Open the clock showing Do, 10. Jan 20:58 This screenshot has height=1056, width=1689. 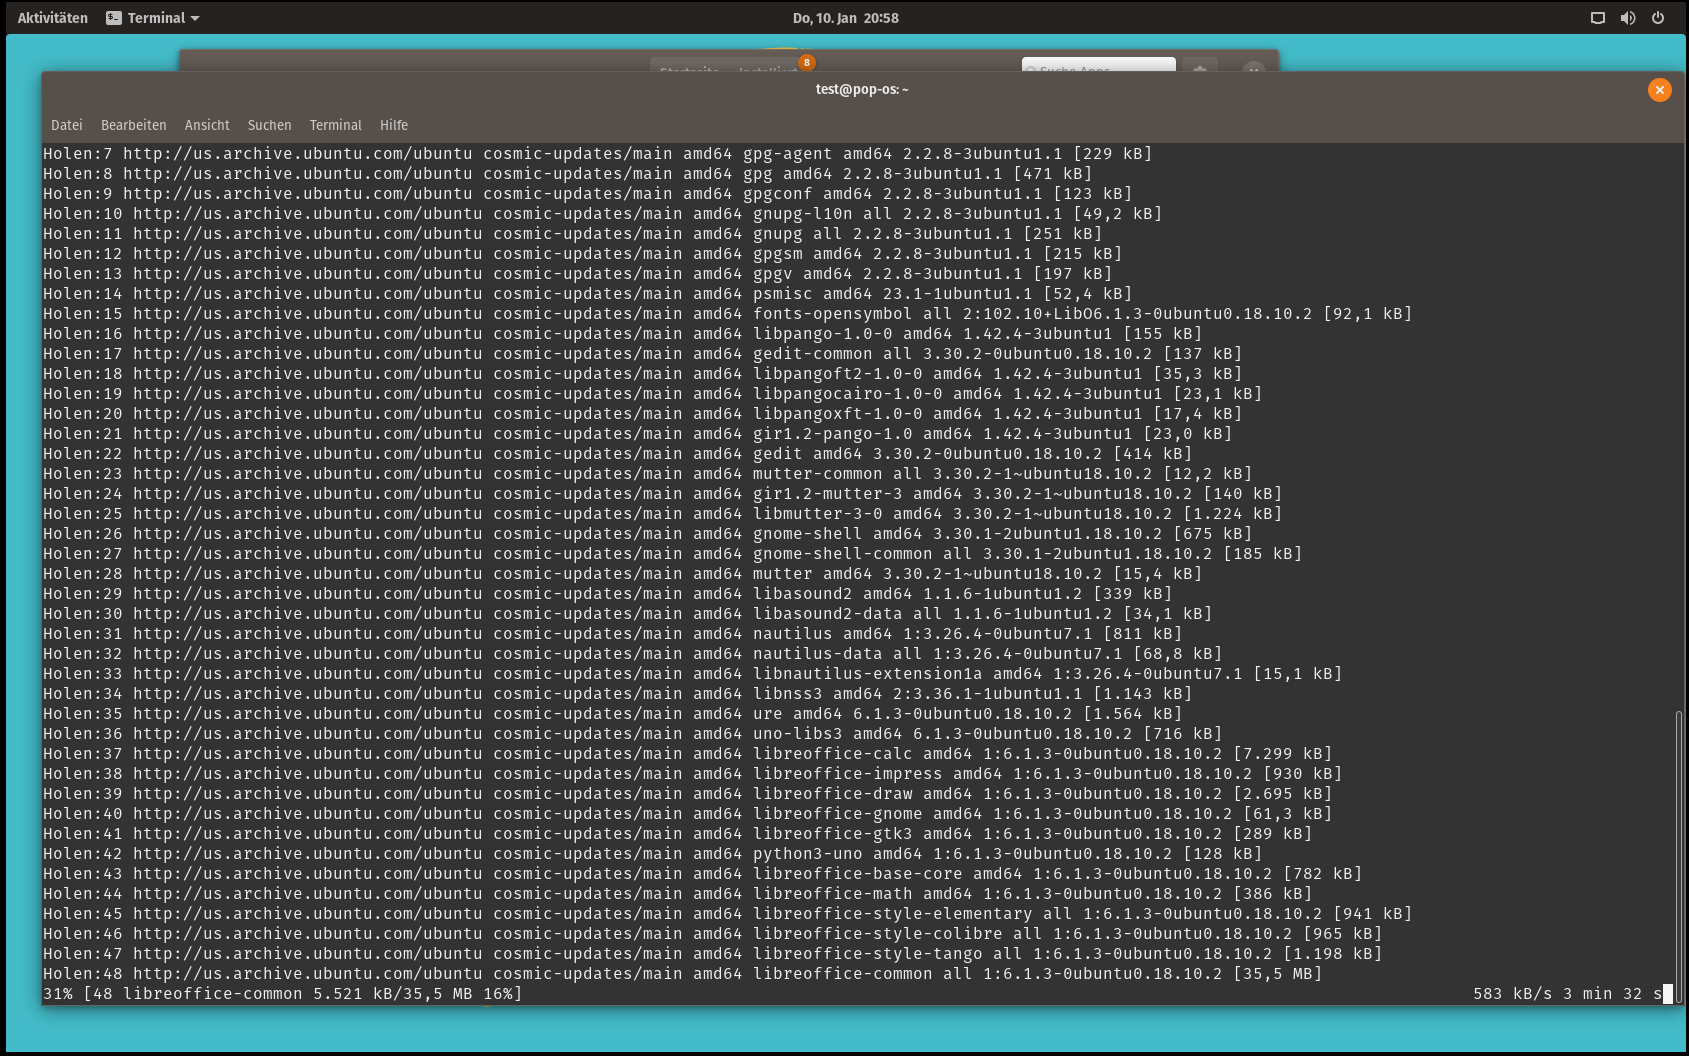(845, 18)
